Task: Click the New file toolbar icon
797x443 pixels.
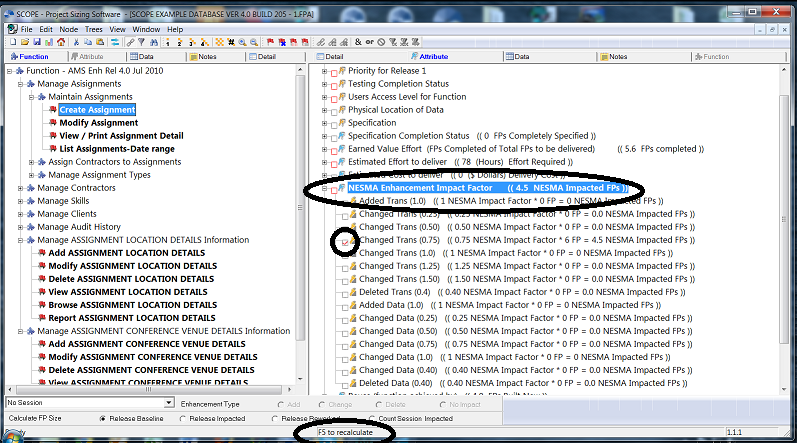Action: tap(13, 42)
